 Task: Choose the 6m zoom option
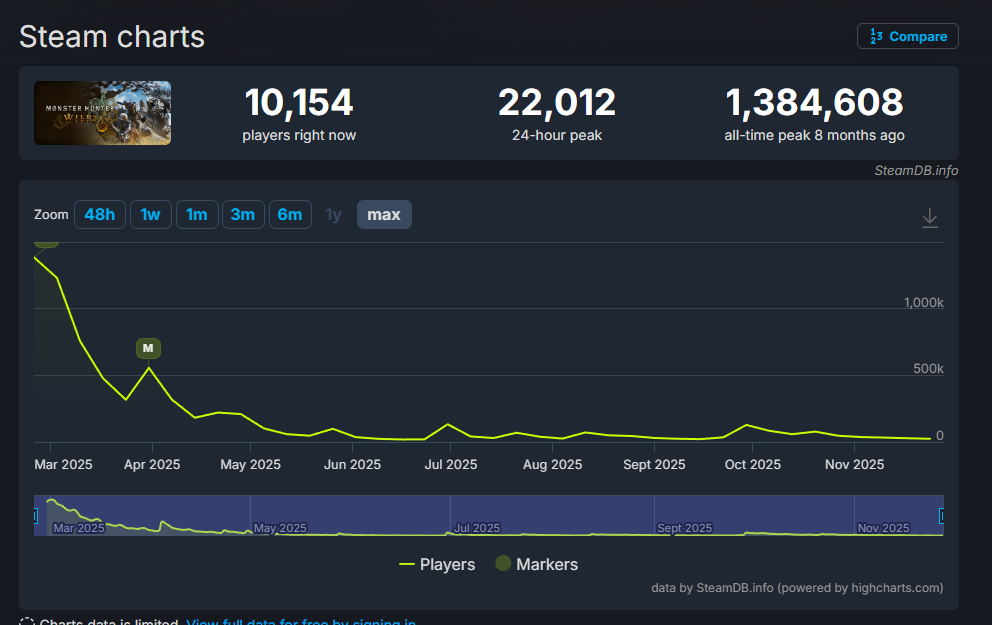289,215
